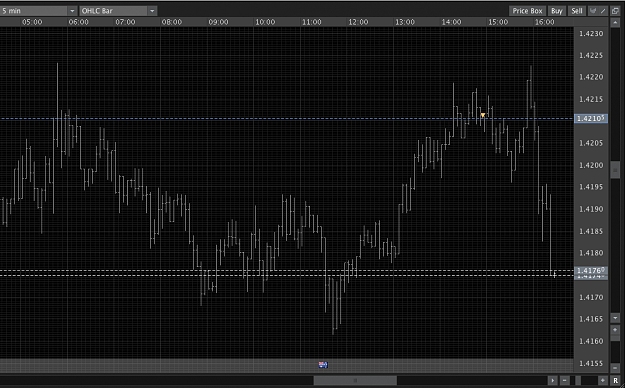Click the 10:00 time label

click(x=265, y=22)
